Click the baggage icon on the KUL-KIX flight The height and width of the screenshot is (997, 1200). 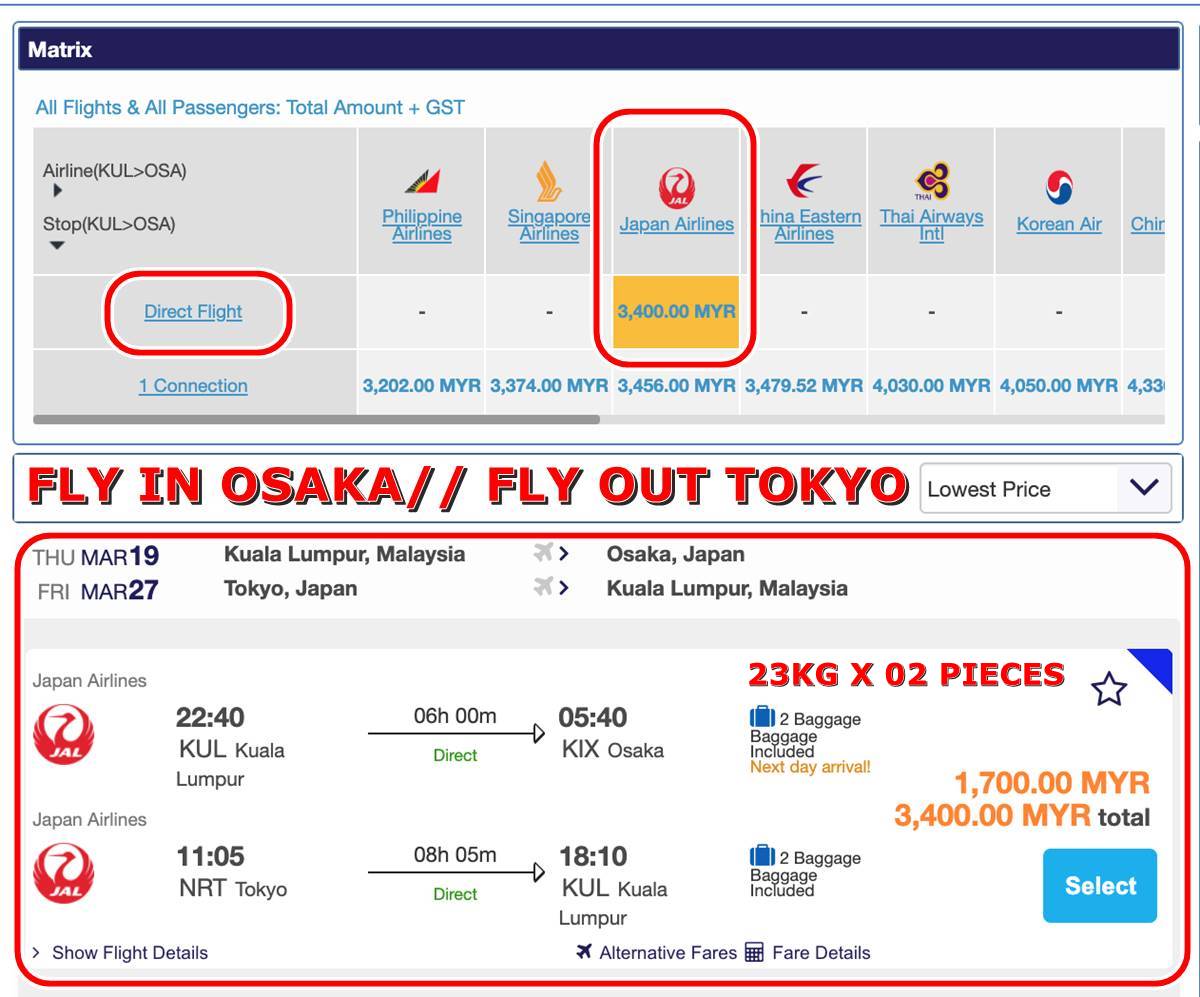pyautogui.click(x=762, y=718)
